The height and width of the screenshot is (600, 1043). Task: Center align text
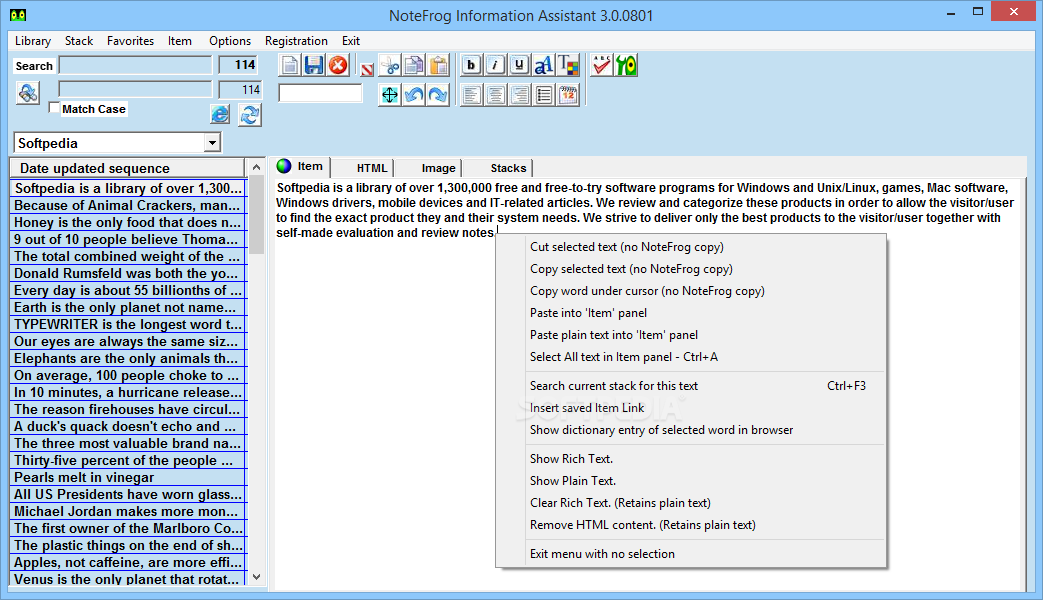tap(495, 94)
